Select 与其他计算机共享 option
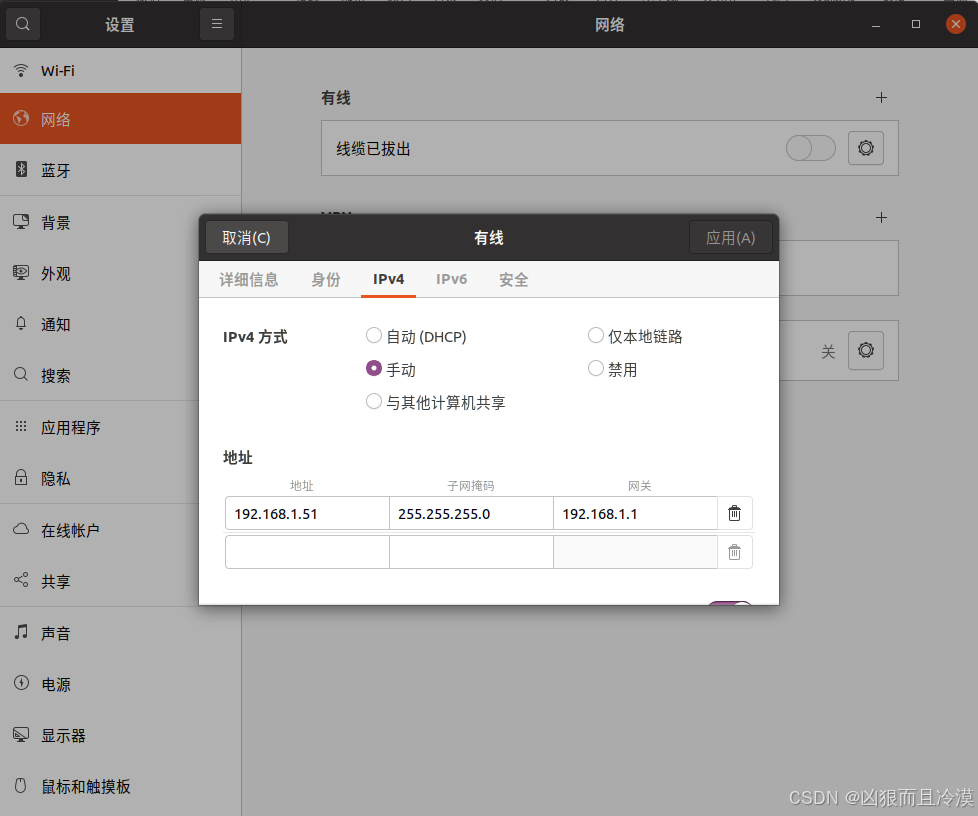Viewport: 978px width, 816px height. click(435, 402)
